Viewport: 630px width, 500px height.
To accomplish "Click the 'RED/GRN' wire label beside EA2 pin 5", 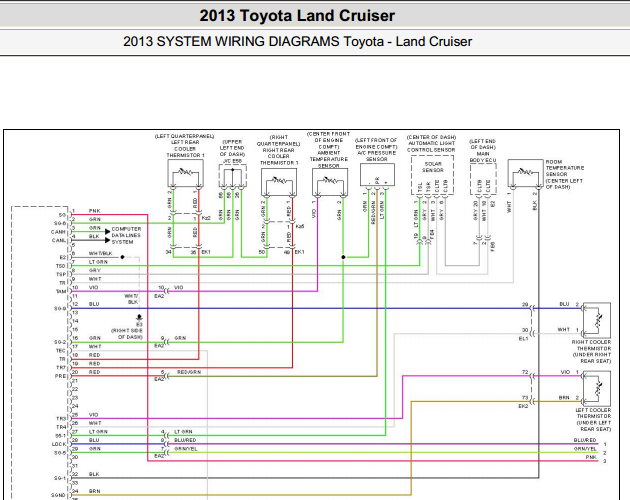I will (189, 372).
